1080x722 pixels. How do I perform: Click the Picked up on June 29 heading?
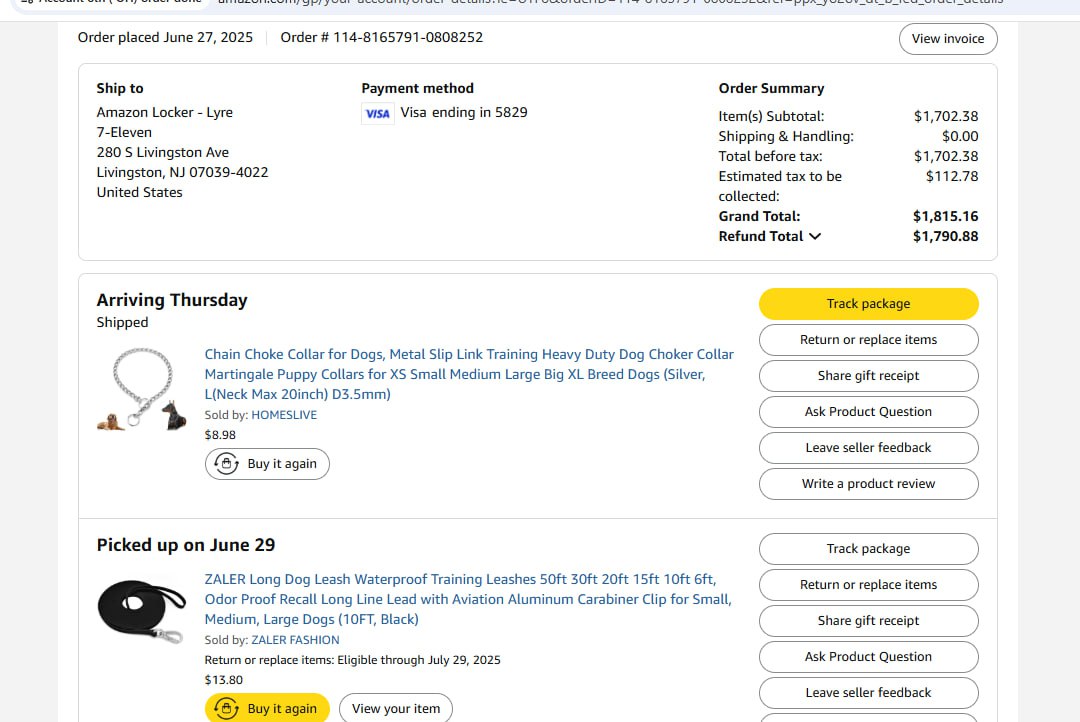[x=186, y=545]
